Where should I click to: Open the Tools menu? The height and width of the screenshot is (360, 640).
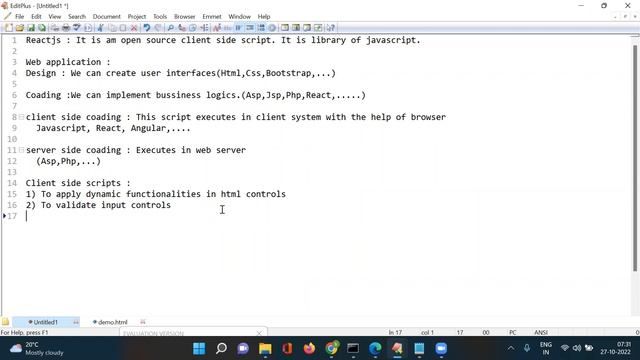tap(160, 17)
